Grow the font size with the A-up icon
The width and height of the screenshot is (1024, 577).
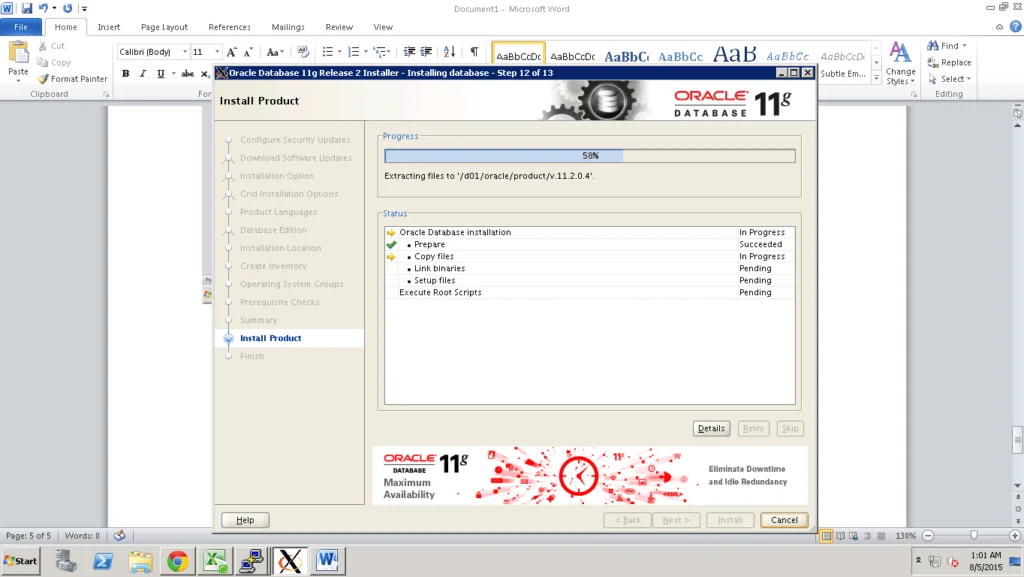pos(231,52)
